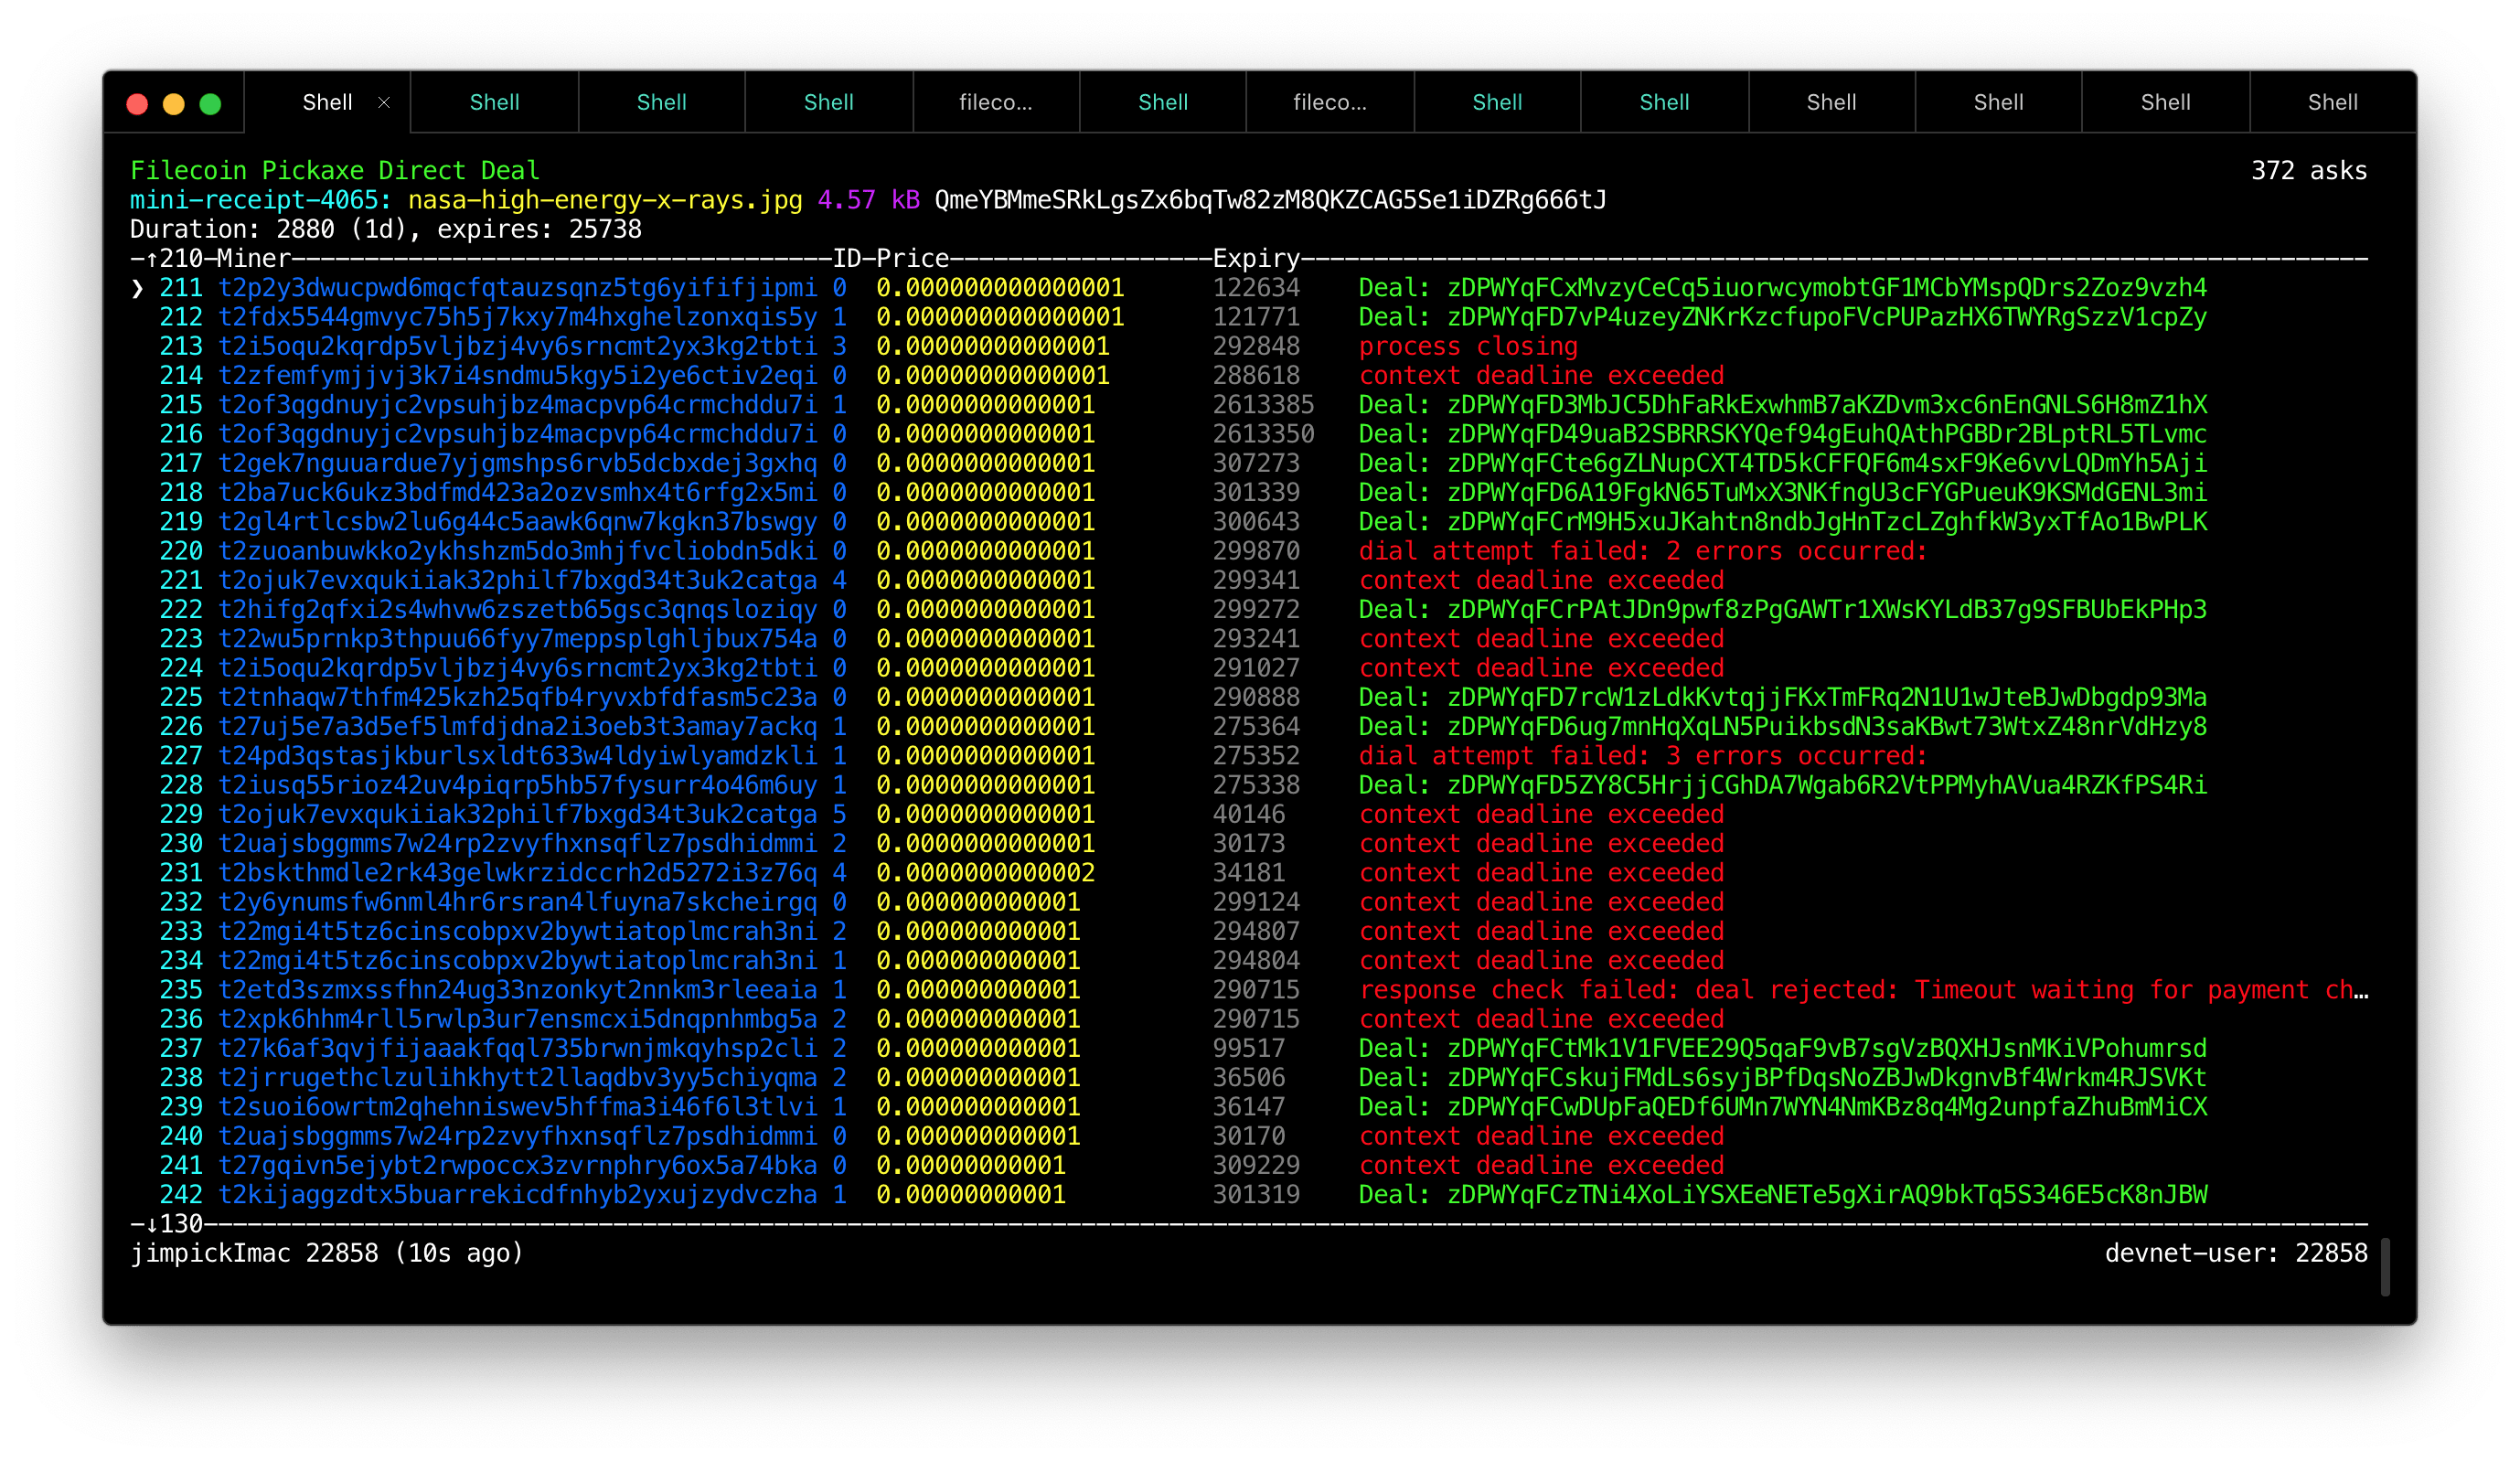Select miner address t2y6ynumsfw6nml4hr6… in row 232

click(518, 902)
